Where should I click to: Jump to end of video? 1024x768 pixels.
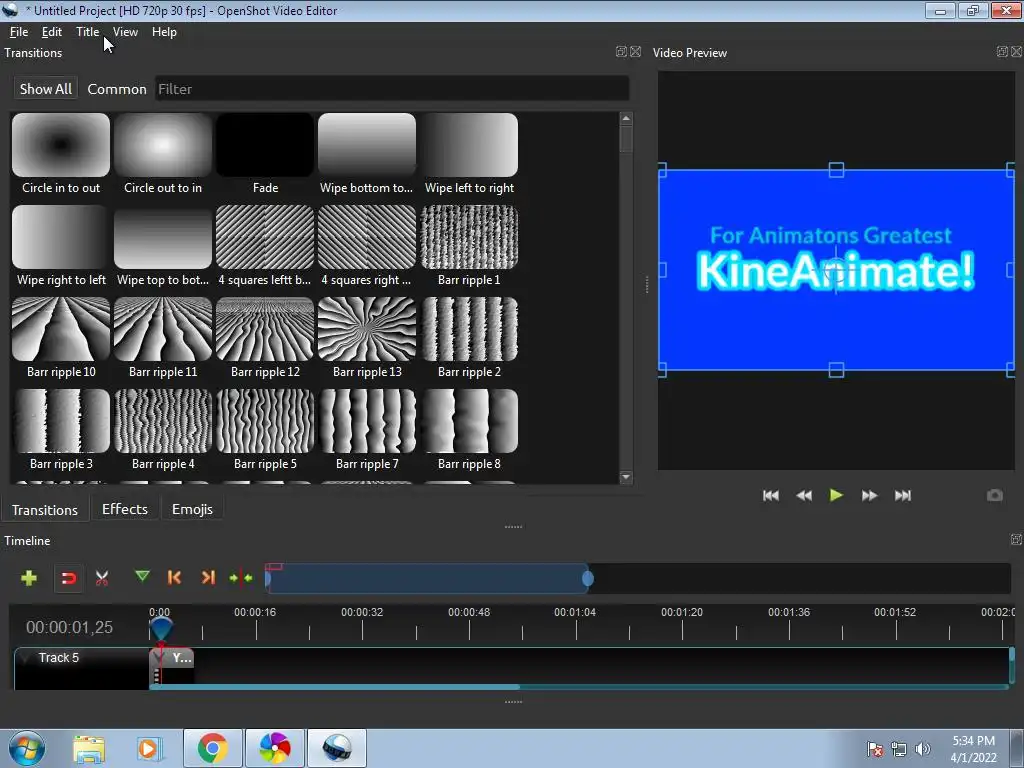pyautogui.click(x=903, y=496)
